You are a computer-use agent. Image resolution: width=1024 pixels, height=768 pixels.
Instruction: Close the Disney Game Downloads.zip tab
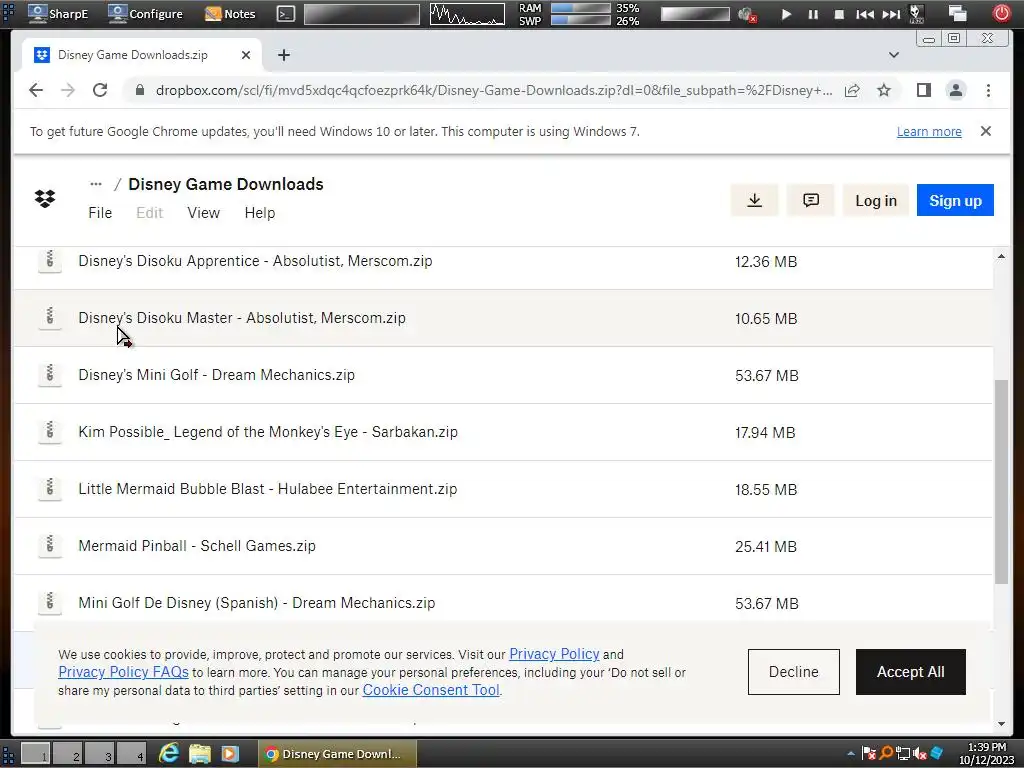[x=246, y=55]
